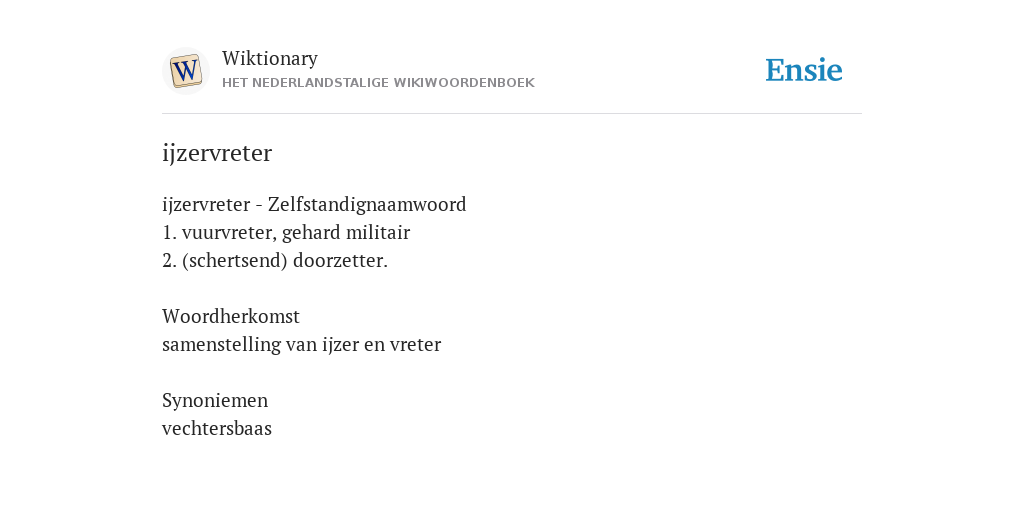Click definition 1 'vuurvreter, gehard militair'
The width and height of the screenshot is (1024, 512).
(x=286, y=232)
